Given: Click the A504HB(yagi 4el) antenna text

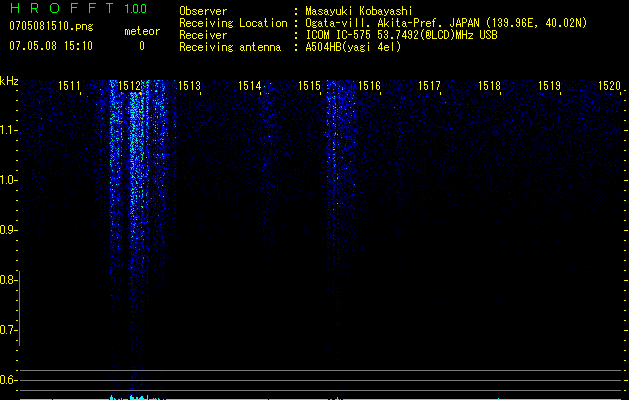Looking at the screenshot, I should point(353,47).
